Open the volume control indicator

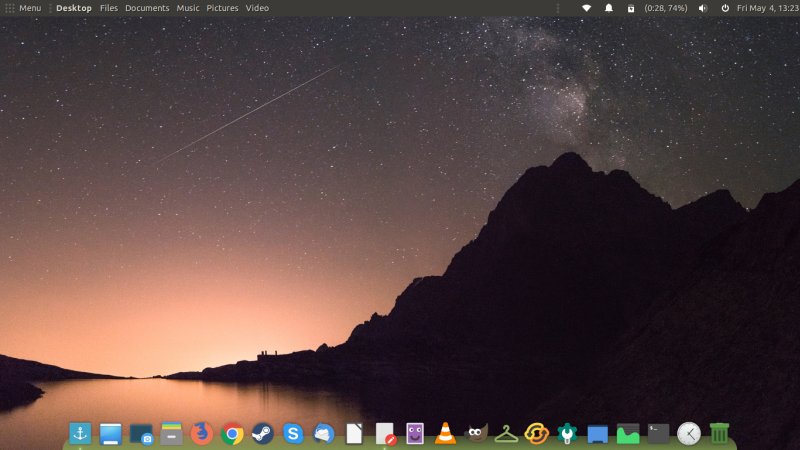click(702, 8)
